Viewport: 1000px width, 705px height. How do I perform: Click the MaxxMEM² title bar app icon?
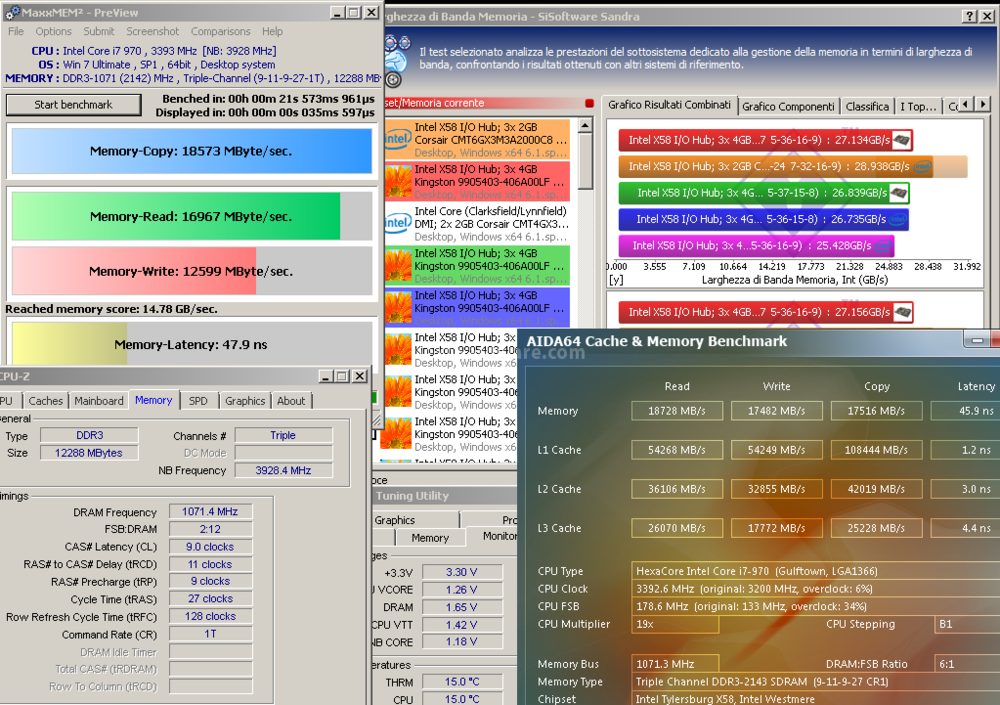click(12, 12)
